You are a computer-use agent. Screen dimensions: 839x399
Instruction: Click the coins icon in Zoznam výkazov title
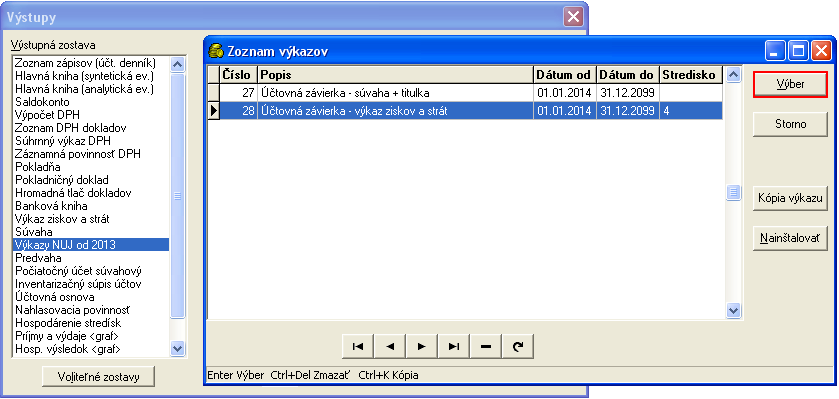pos(216,51)
